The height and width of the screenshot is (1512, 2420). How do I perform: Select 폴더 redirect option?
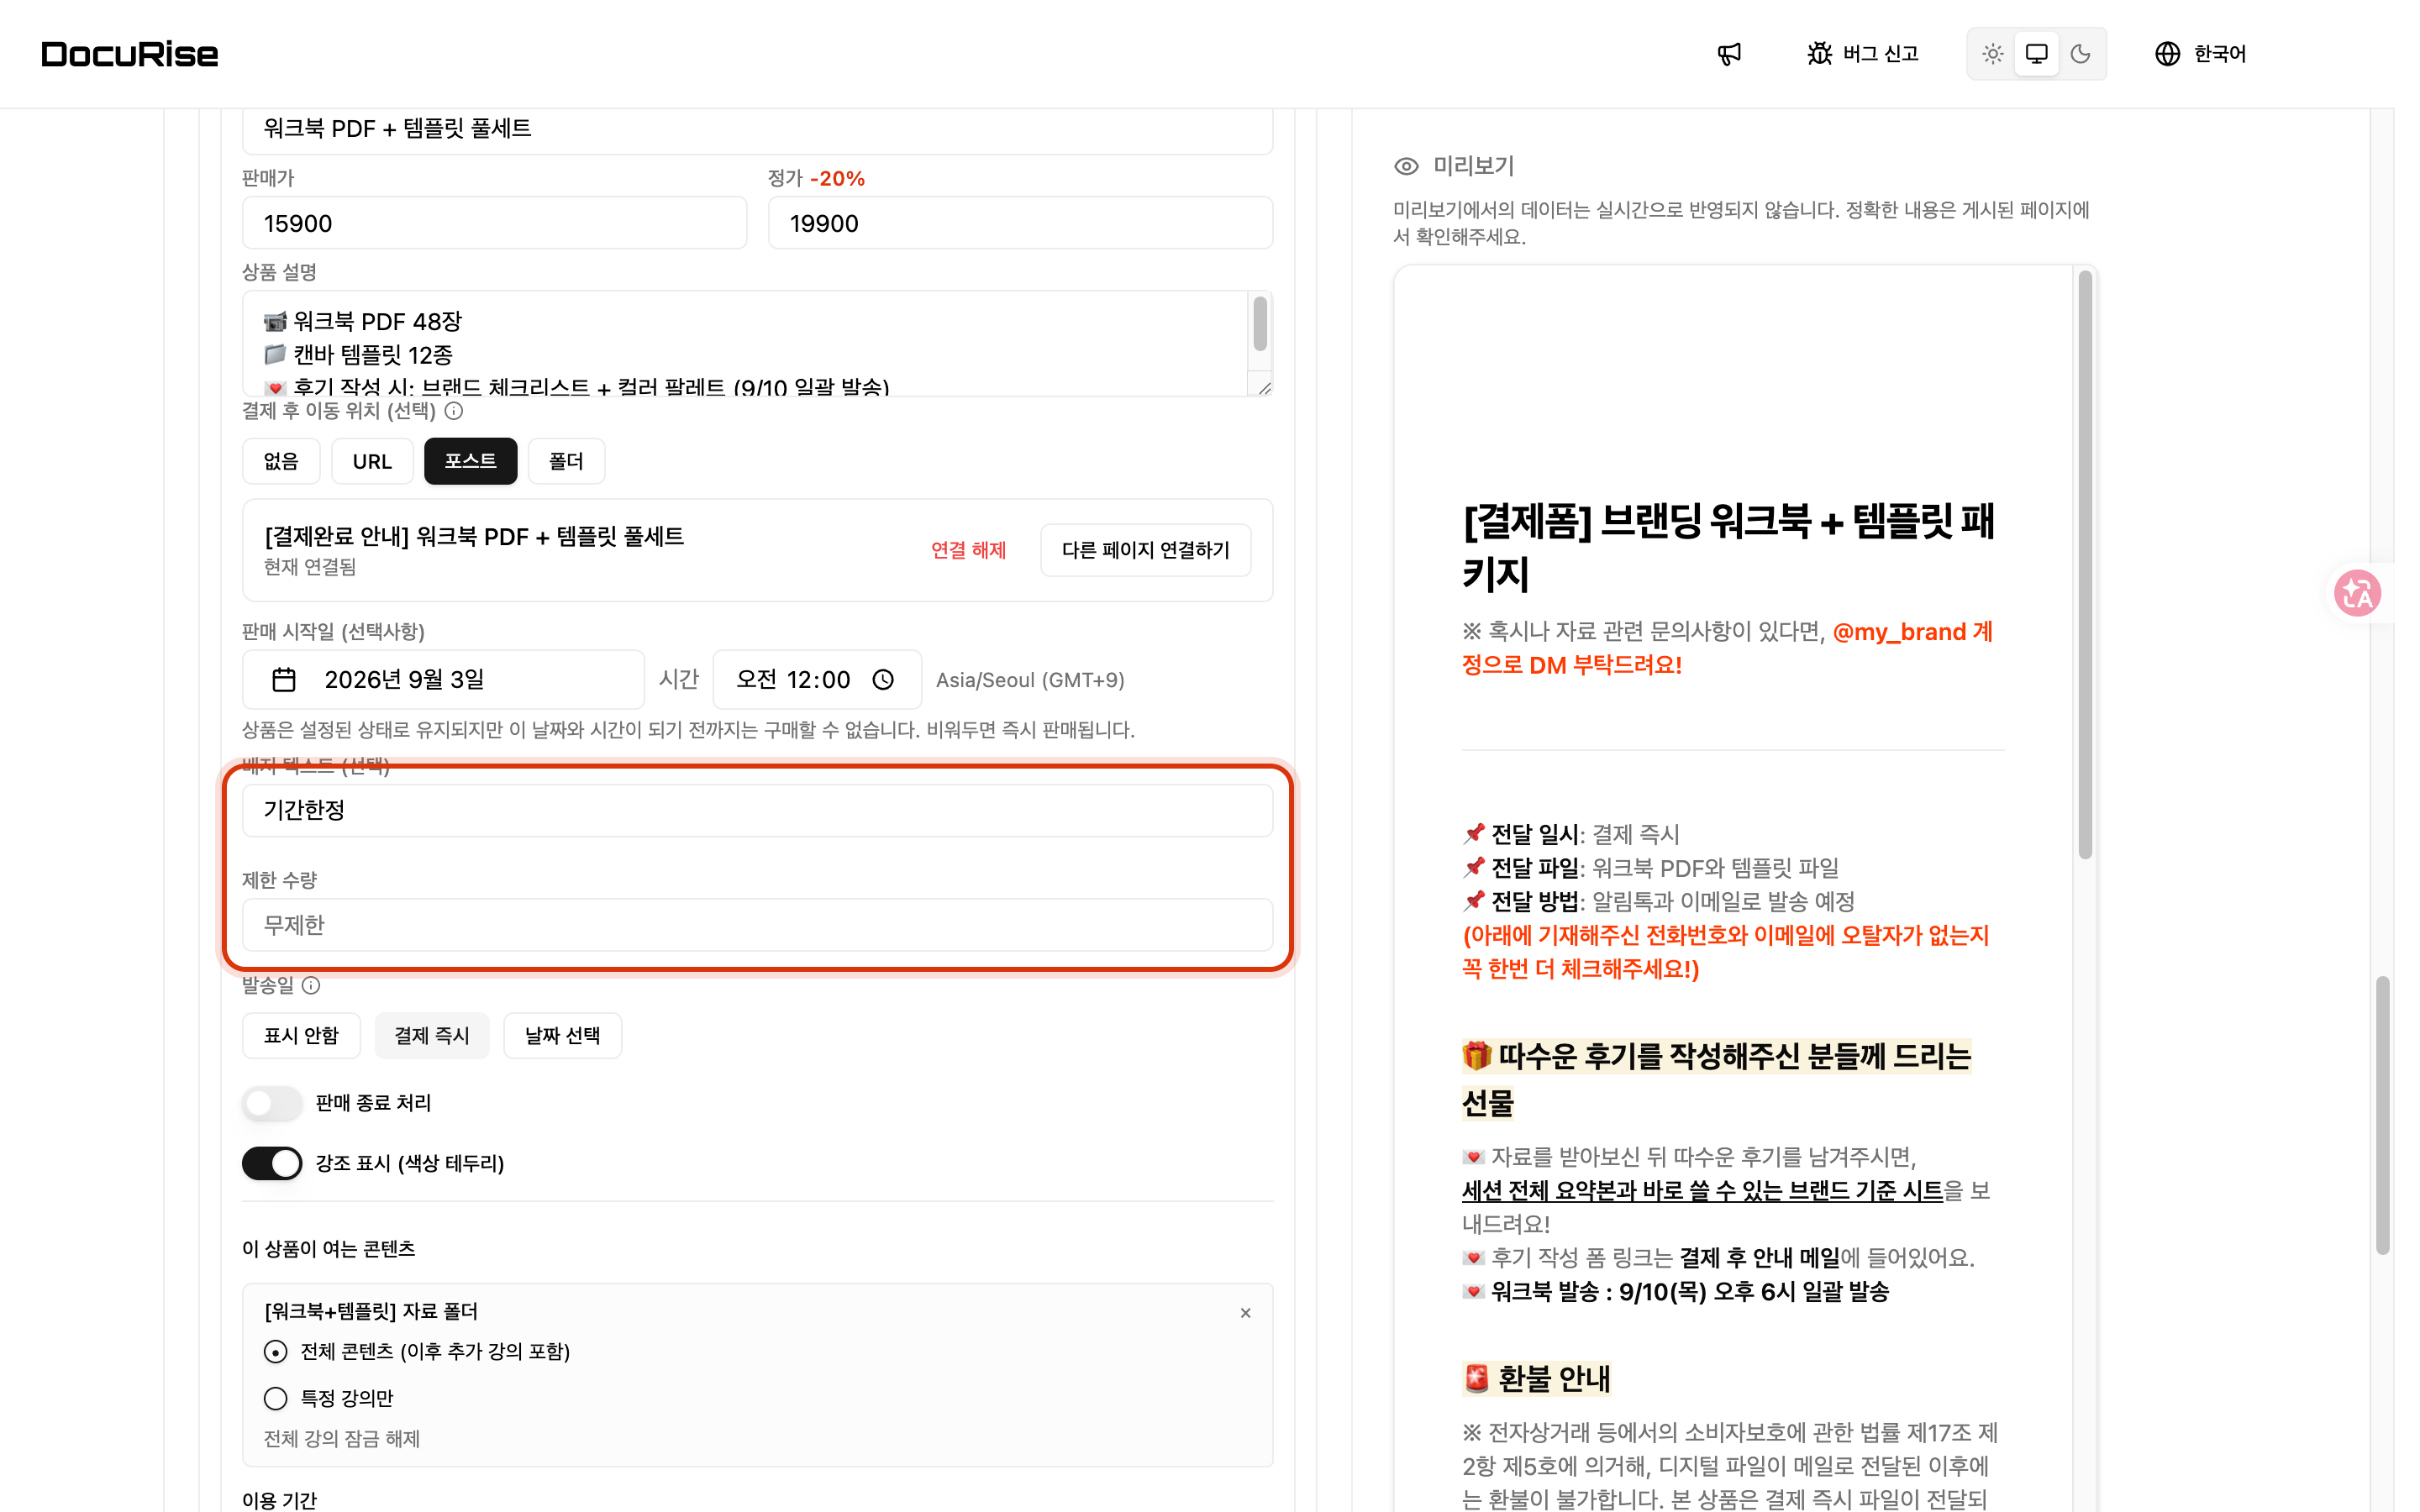pos(566,461)
